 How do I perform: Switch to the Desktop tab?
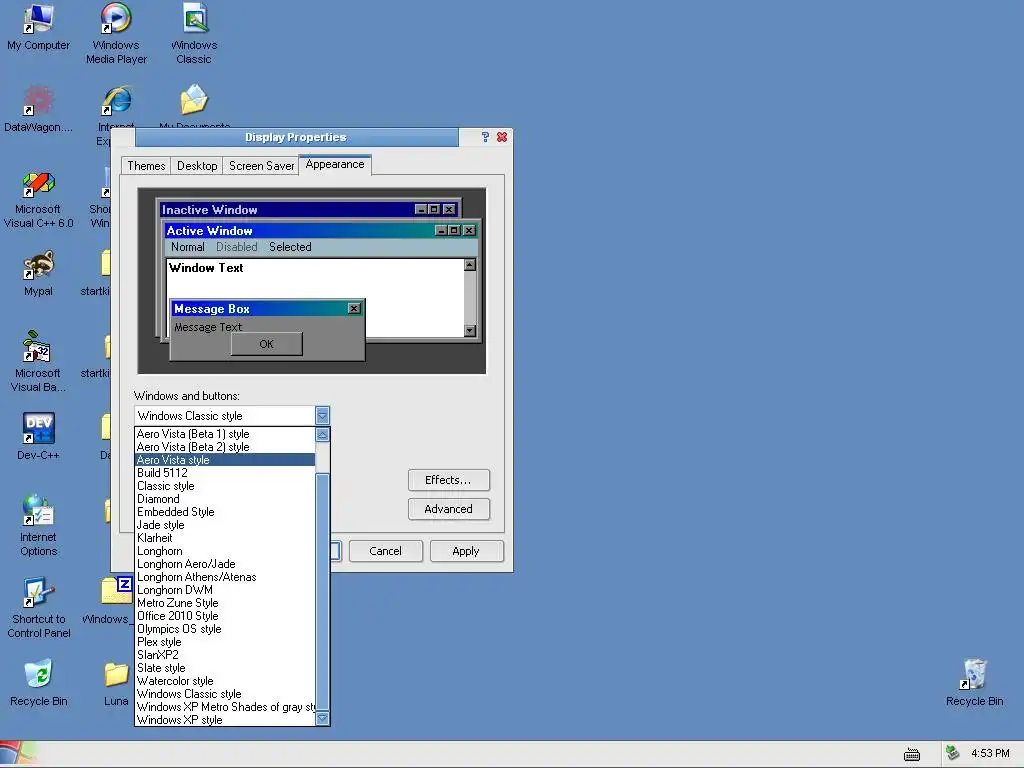point(197,166)
